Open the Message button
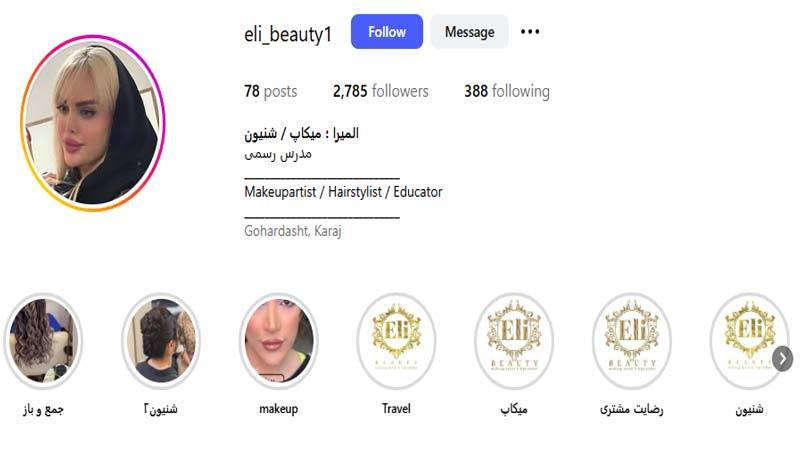800x450 pixels. (x=469, y=32)
